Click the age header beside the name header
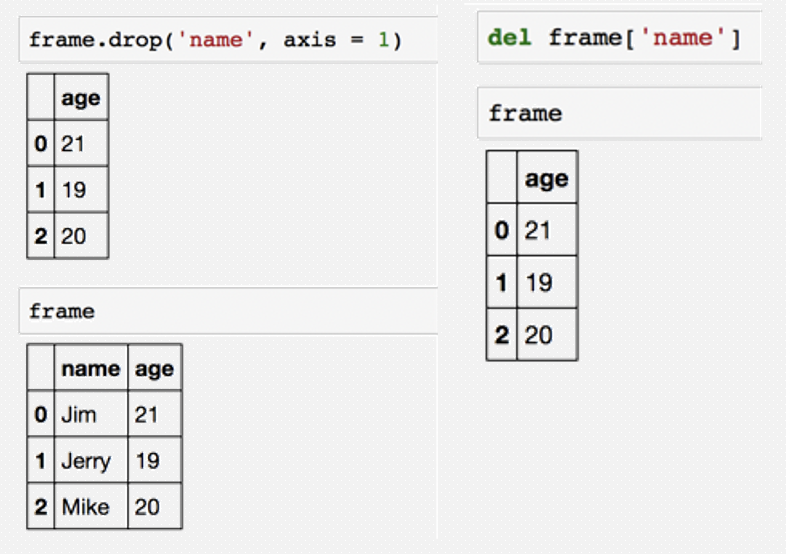The height and width of the screenshot is (554, 786). 154,368
